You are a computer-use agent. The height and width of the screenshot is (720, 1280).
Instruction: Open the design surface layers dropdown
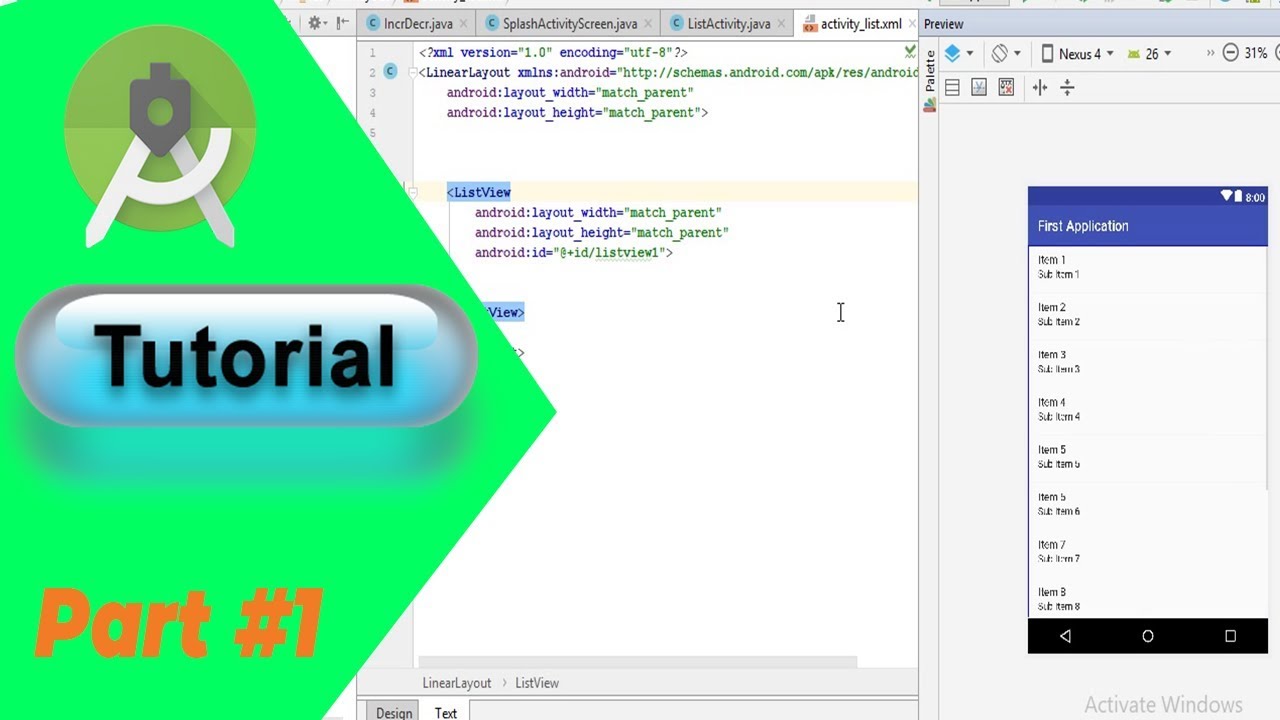pyautogui.click(x=959, y=54)
